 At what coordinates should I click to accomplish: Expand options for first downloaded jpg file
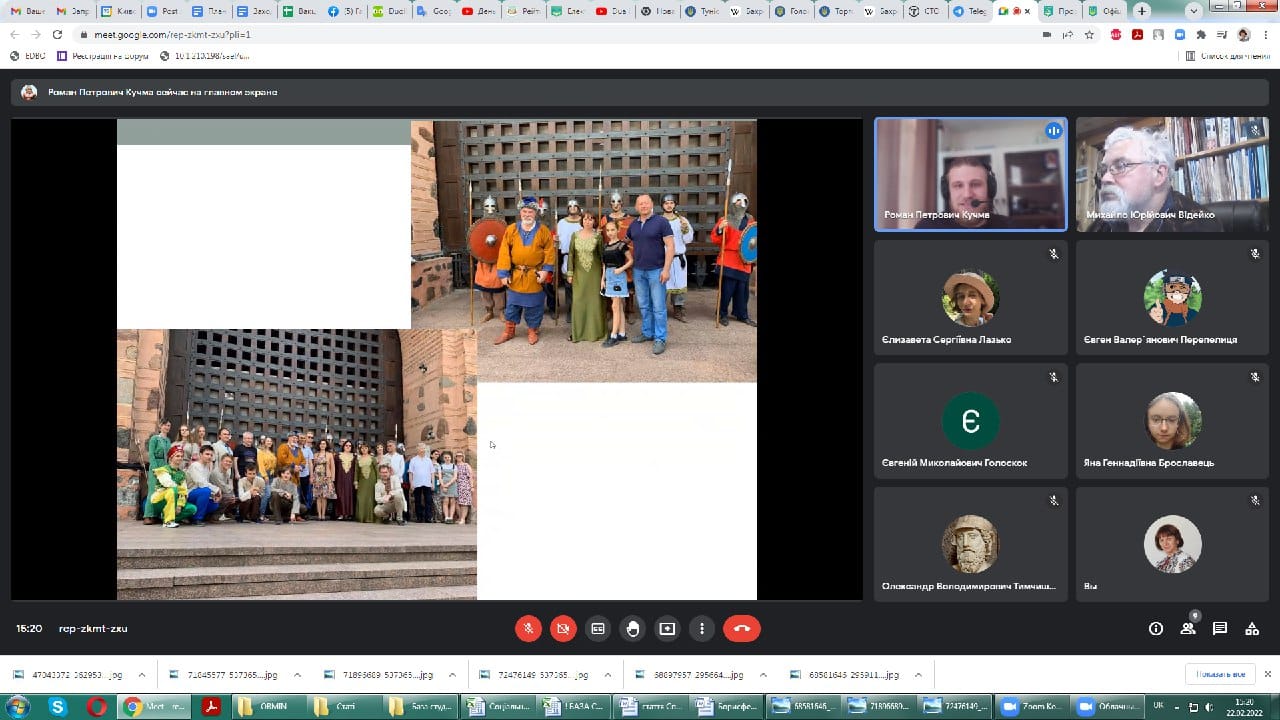pyautogui.click(x=141, y=675)
